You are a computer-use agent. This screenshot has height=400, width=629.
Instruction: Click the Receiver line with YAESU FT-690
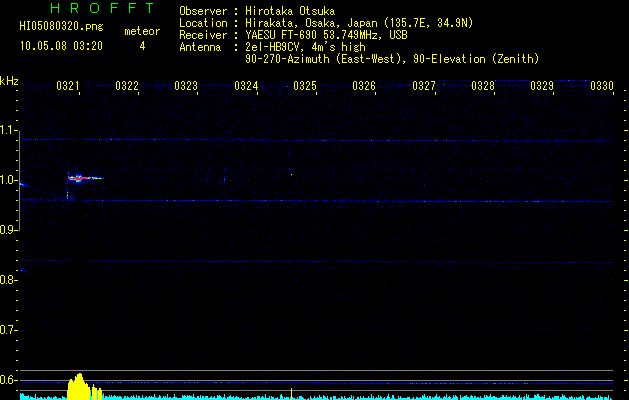coord(293,35)
